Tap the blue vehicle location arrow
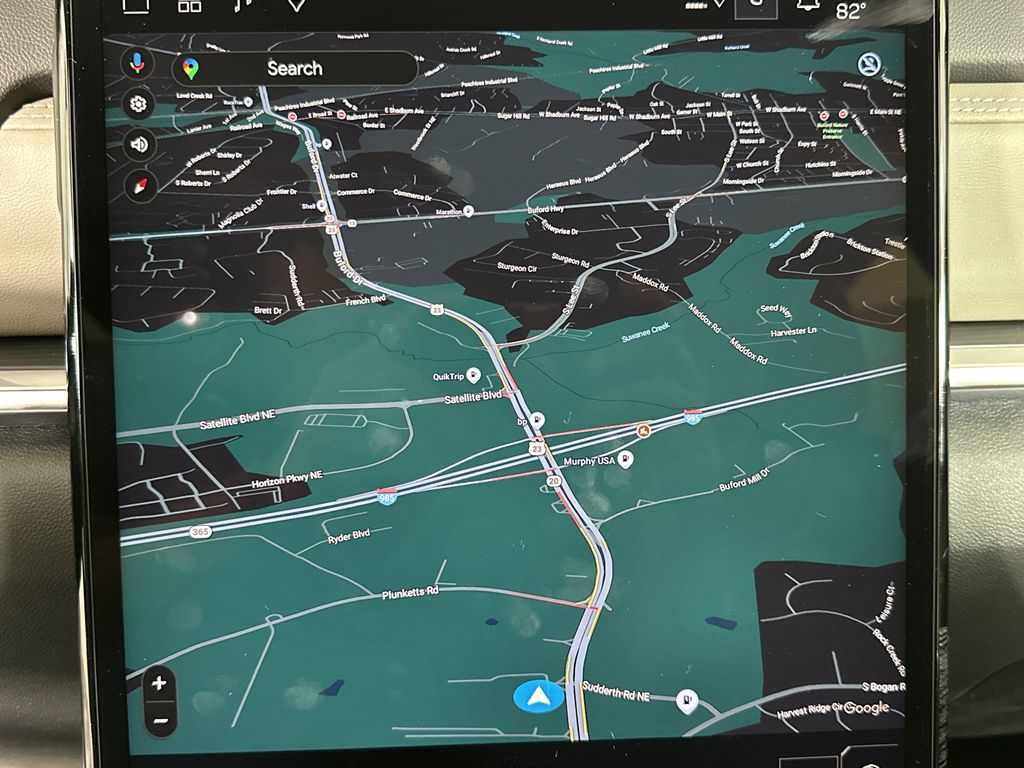Image resolution: width=1024 pixels, height=768 pixels. tap(538, 696)
